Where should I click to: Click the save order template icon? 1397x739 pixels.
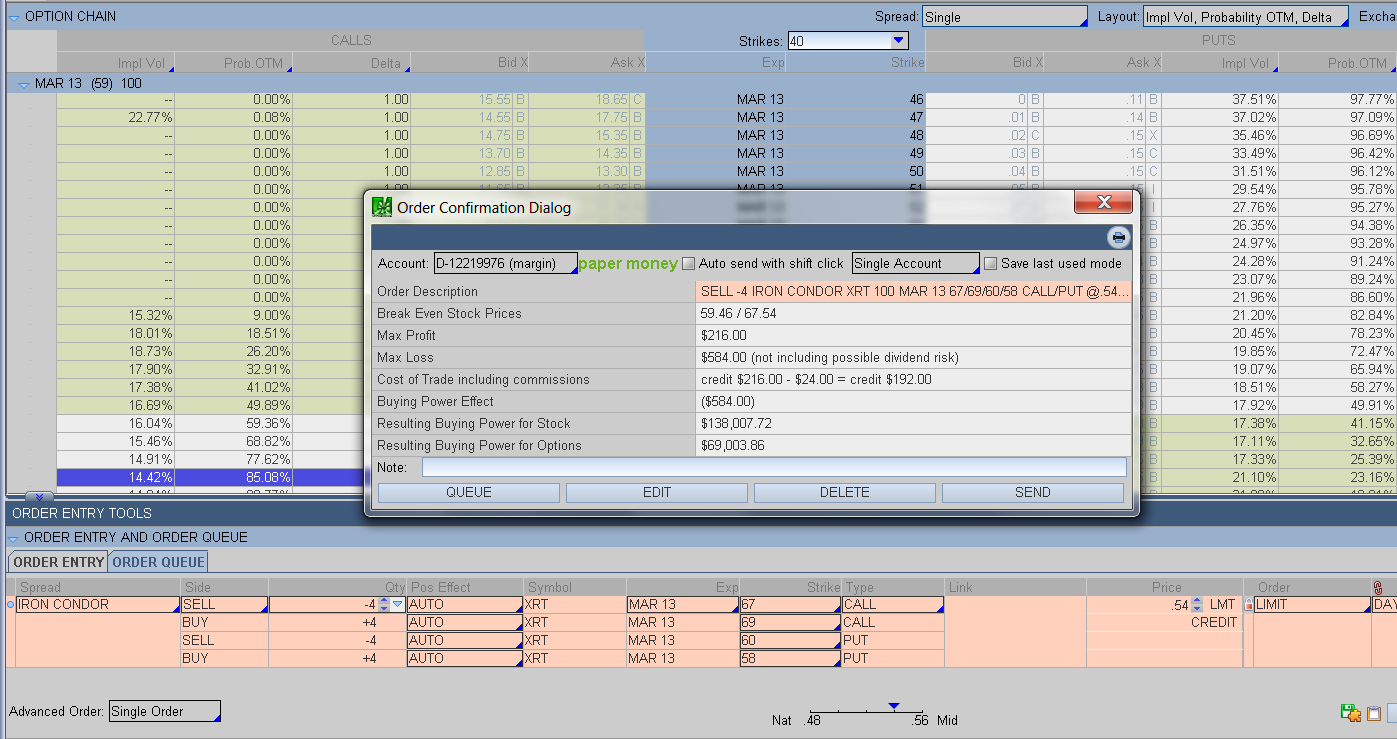(1351, 713)
